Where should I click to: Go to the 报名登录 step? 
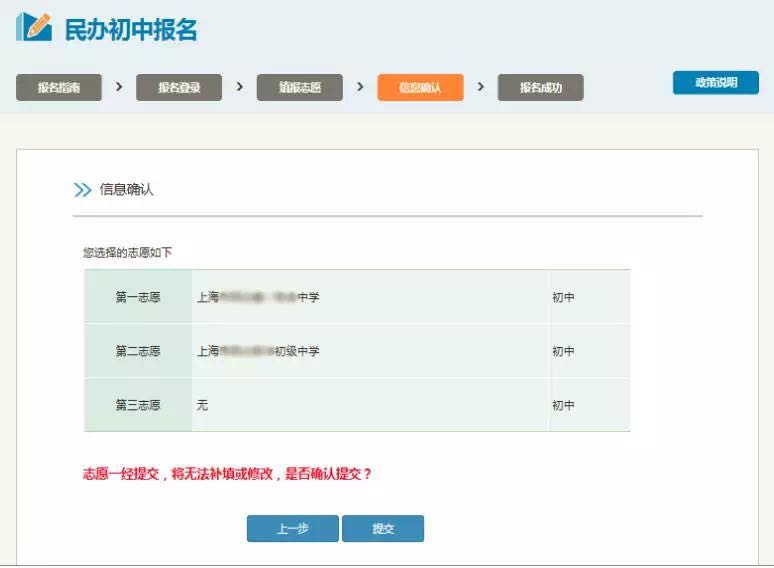coord(179,88)
